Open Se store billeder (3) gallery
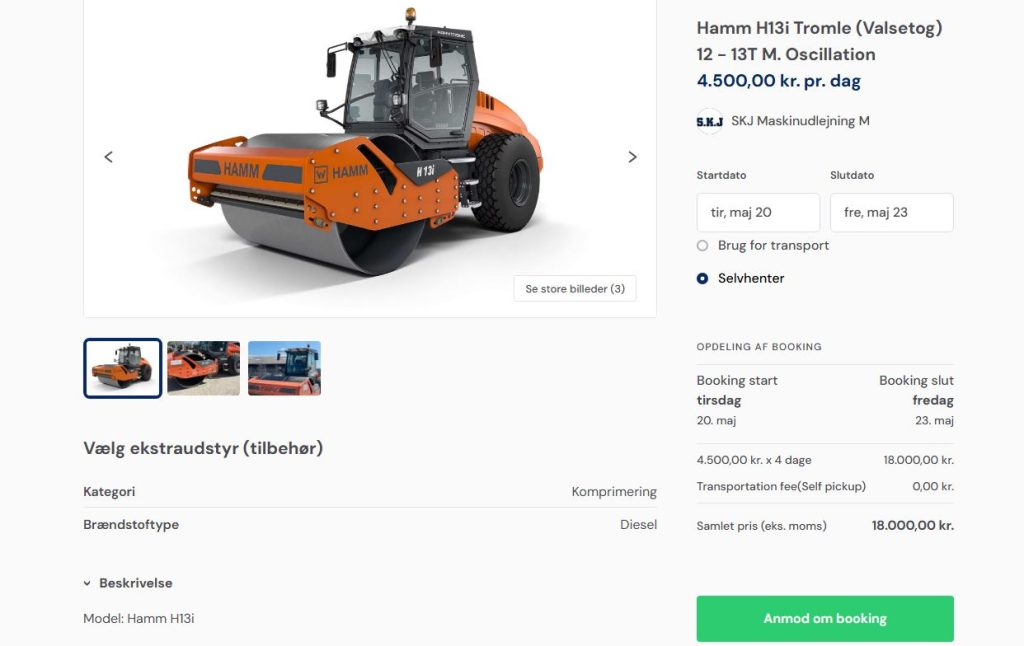 pyautogui.click(x=575, y=289)
